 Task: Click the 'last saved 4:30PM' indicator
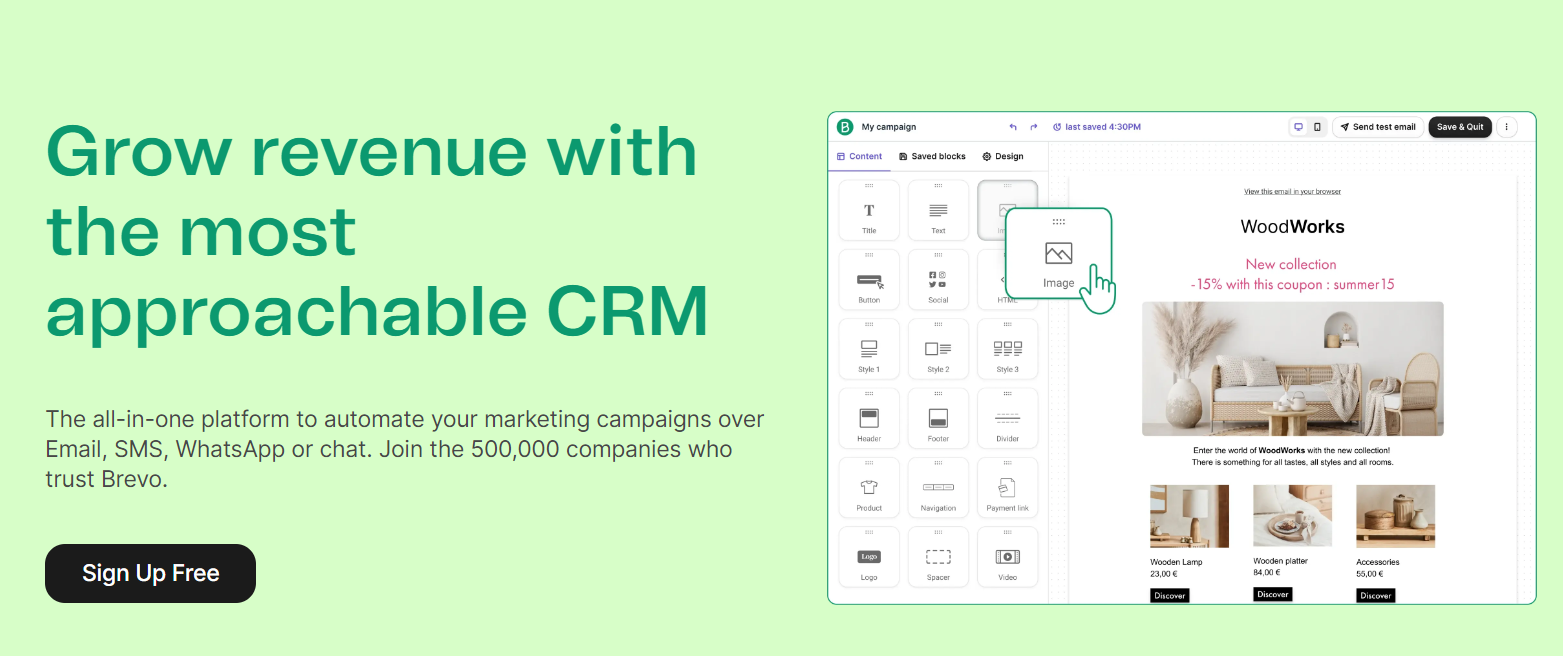pos(1096,127)
